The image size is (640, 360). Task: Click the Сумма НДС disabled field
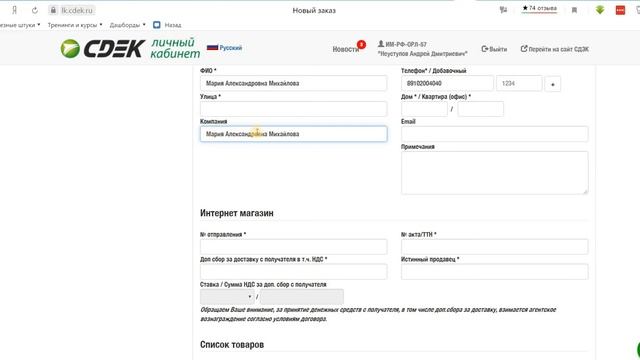click(x=302, y=297)
